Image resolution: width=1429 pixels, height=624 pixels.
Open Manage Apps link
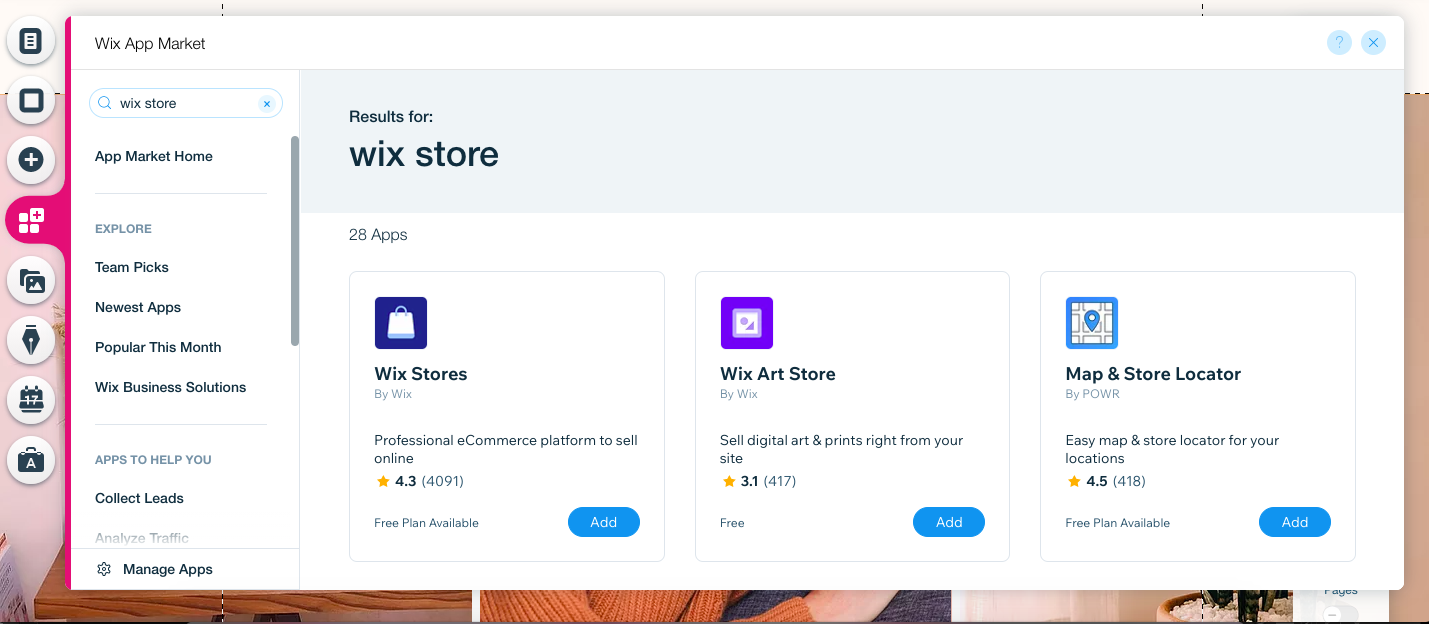(x=168, y=569)
